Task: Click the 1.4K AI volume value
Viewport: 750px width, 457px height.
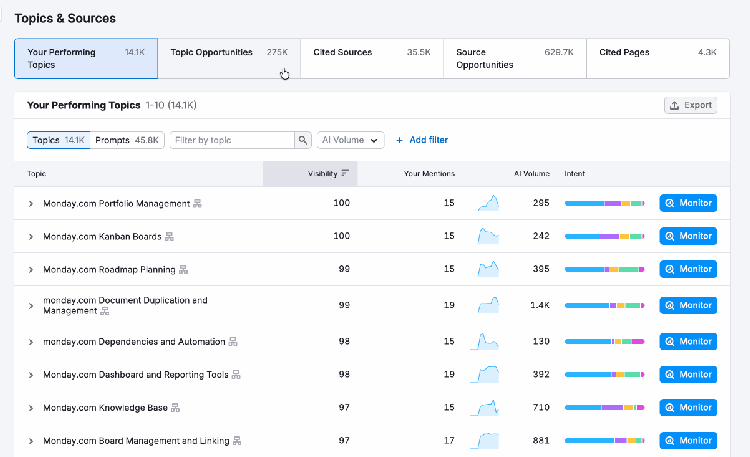Action: point(540,305)
